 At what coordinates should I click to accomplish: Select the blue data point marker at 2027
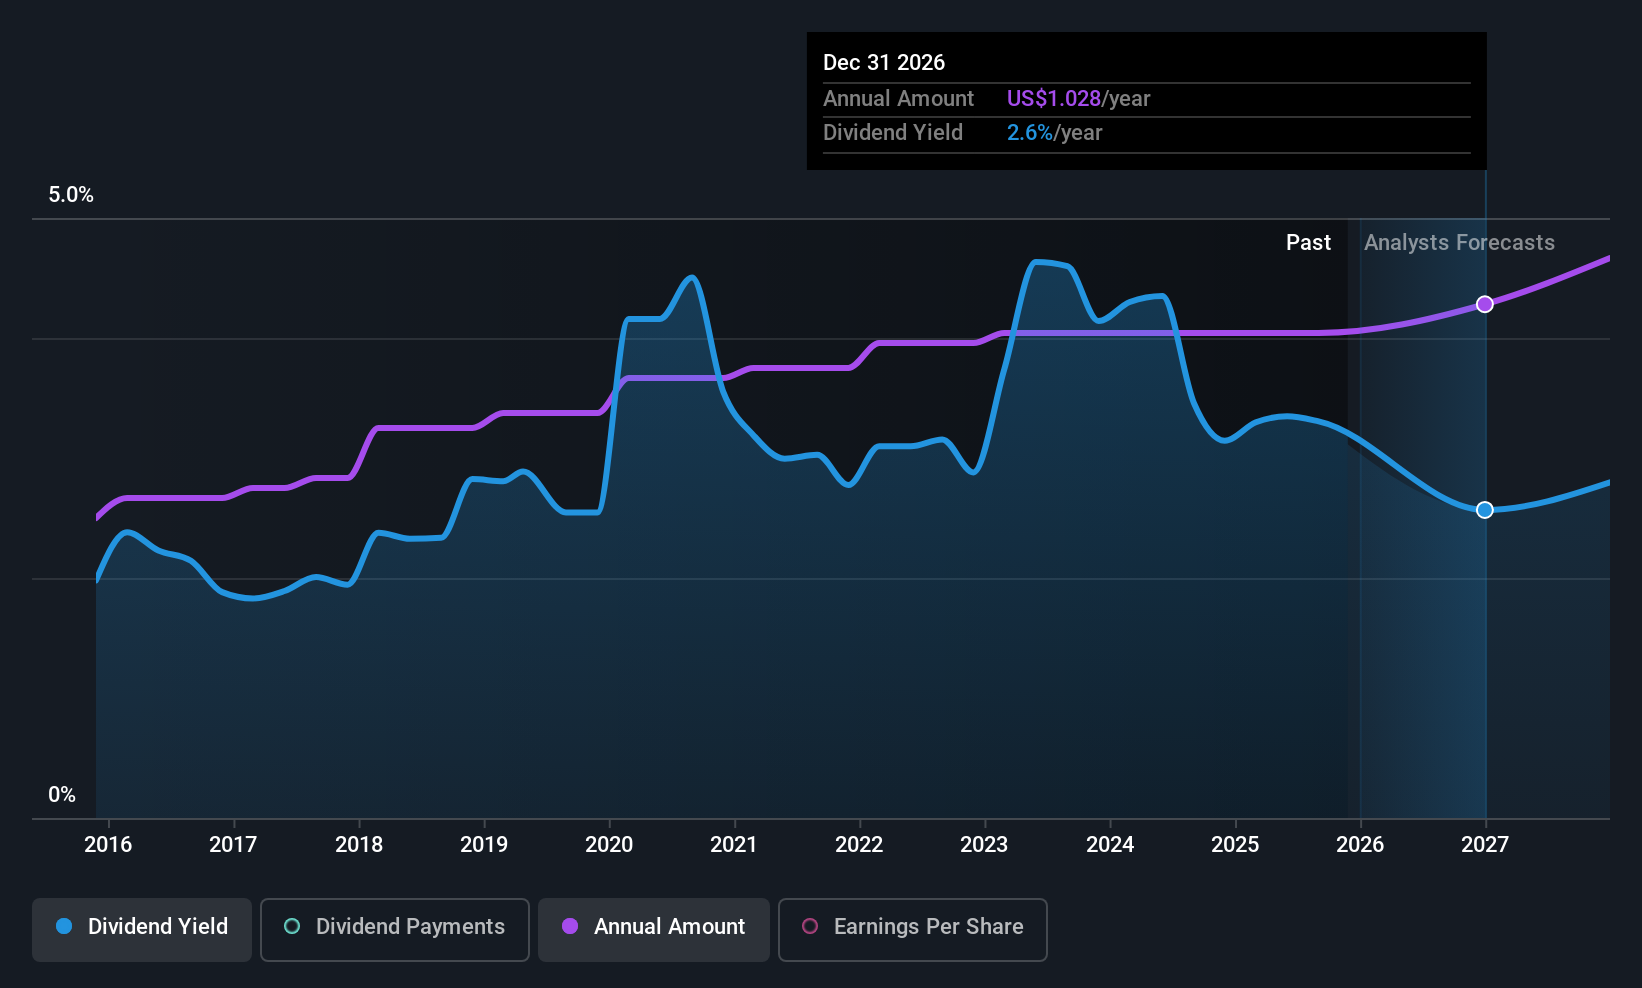click(1485, 510)
